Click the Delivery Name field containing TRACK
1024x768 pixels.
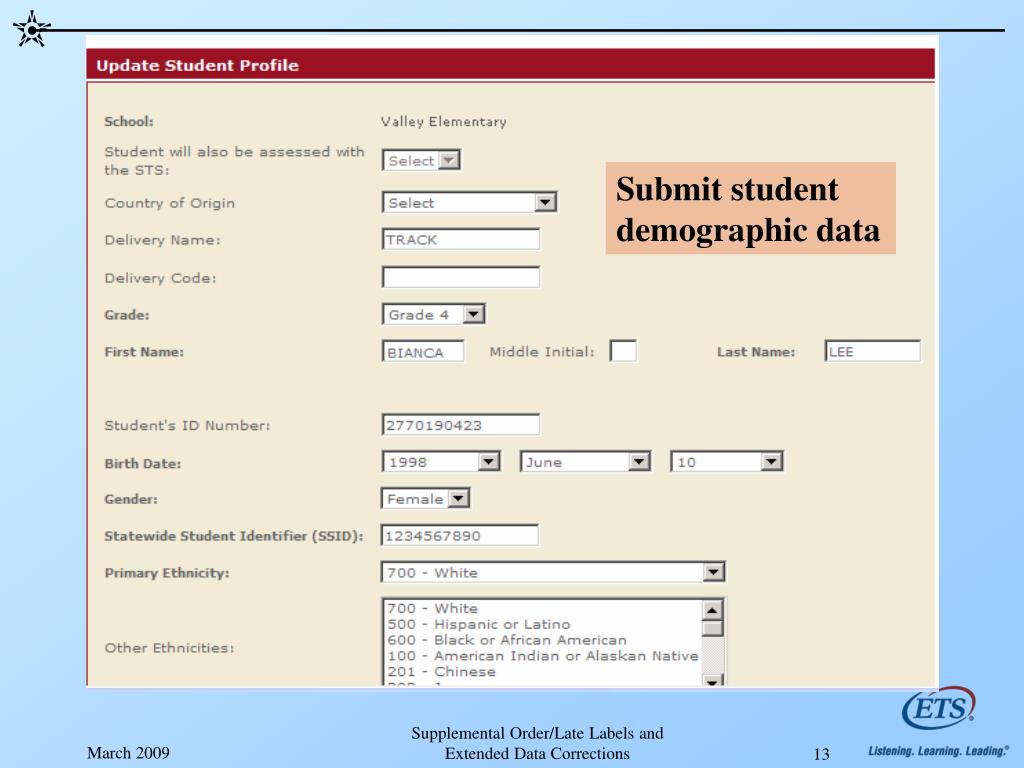[460, 240]
